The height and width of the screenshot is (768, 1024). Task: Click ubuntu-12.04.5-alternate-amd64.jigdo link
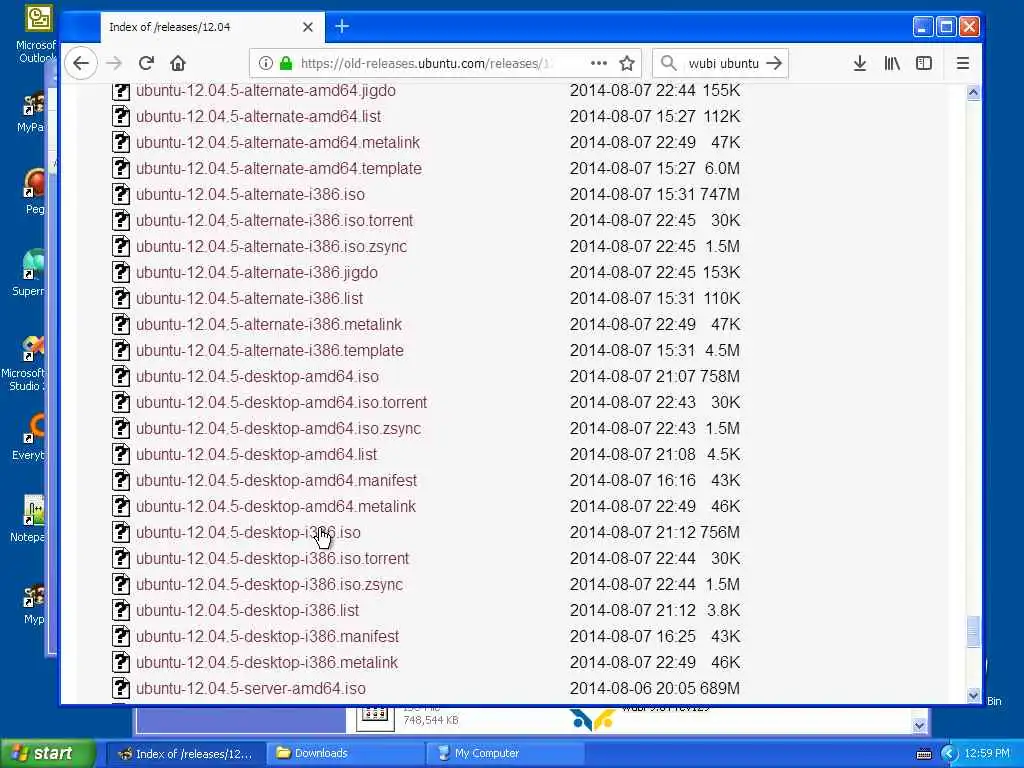266,91
